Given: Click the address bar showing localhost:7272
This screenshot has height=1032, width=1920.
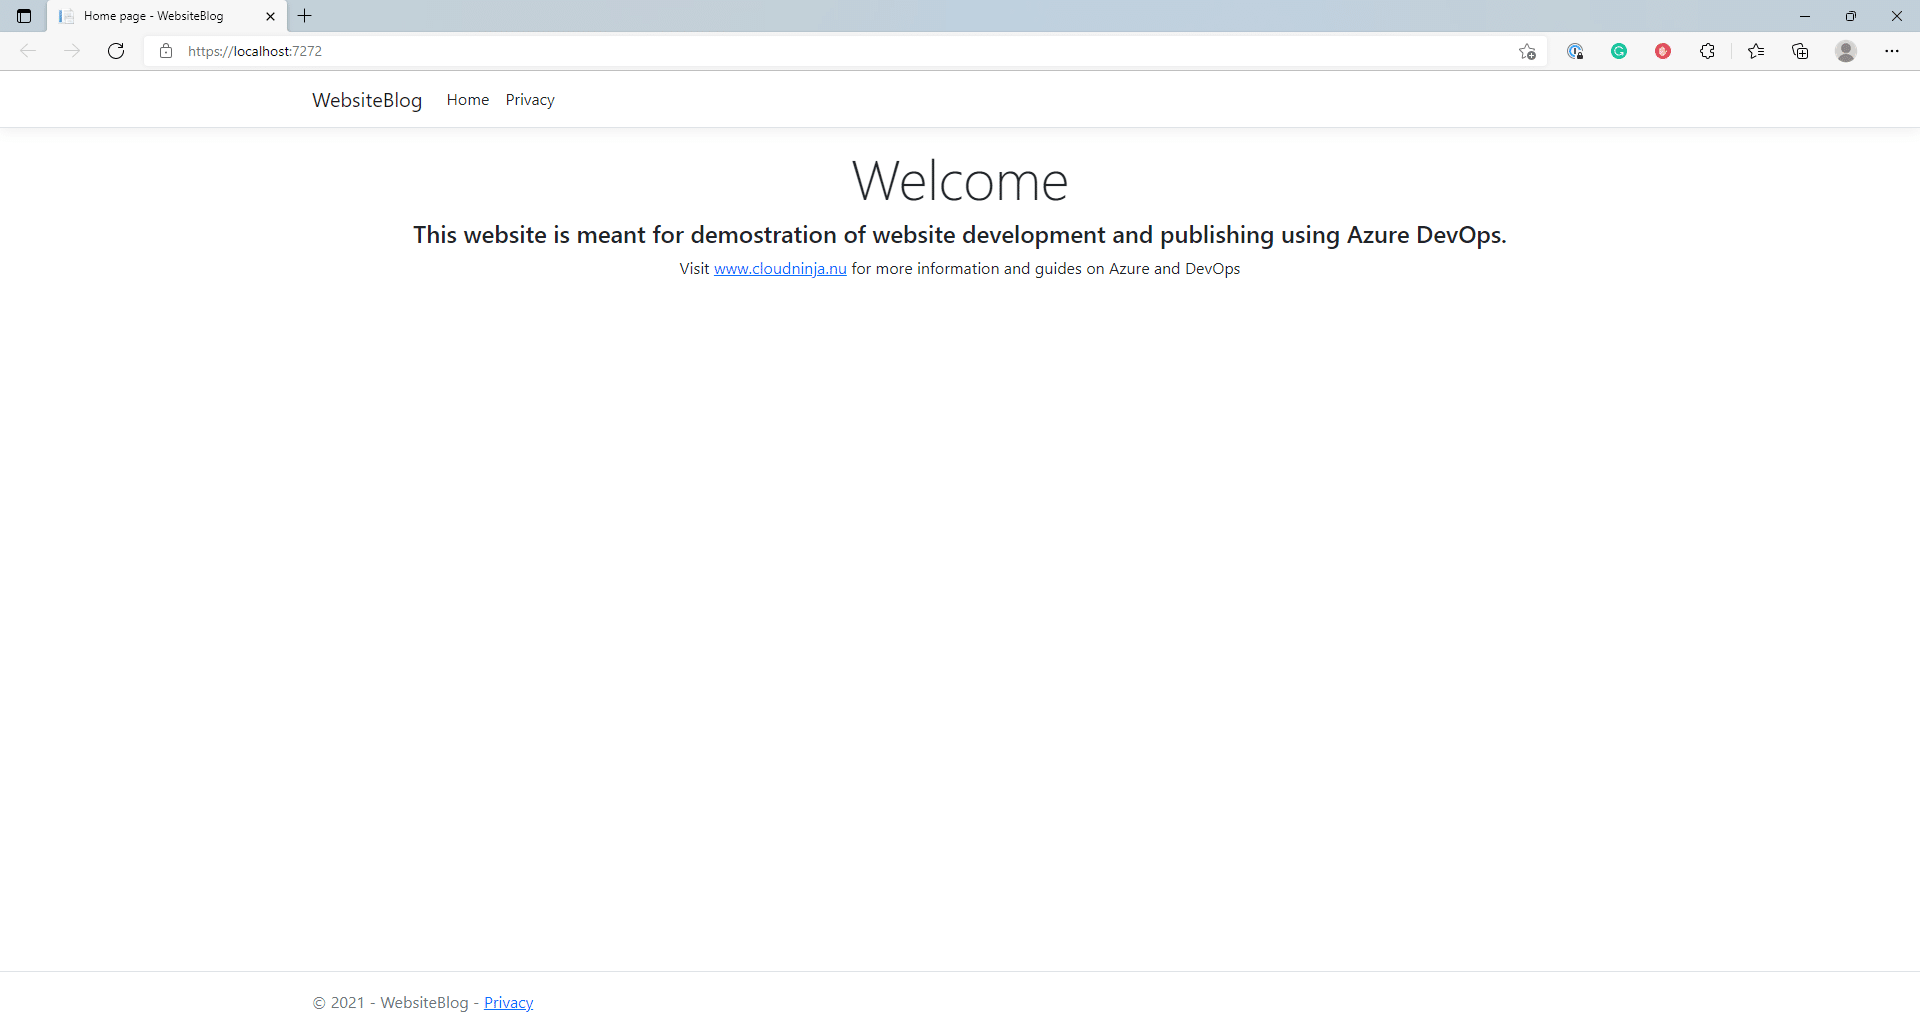Looking at the screenshot, I should point(845,51).
